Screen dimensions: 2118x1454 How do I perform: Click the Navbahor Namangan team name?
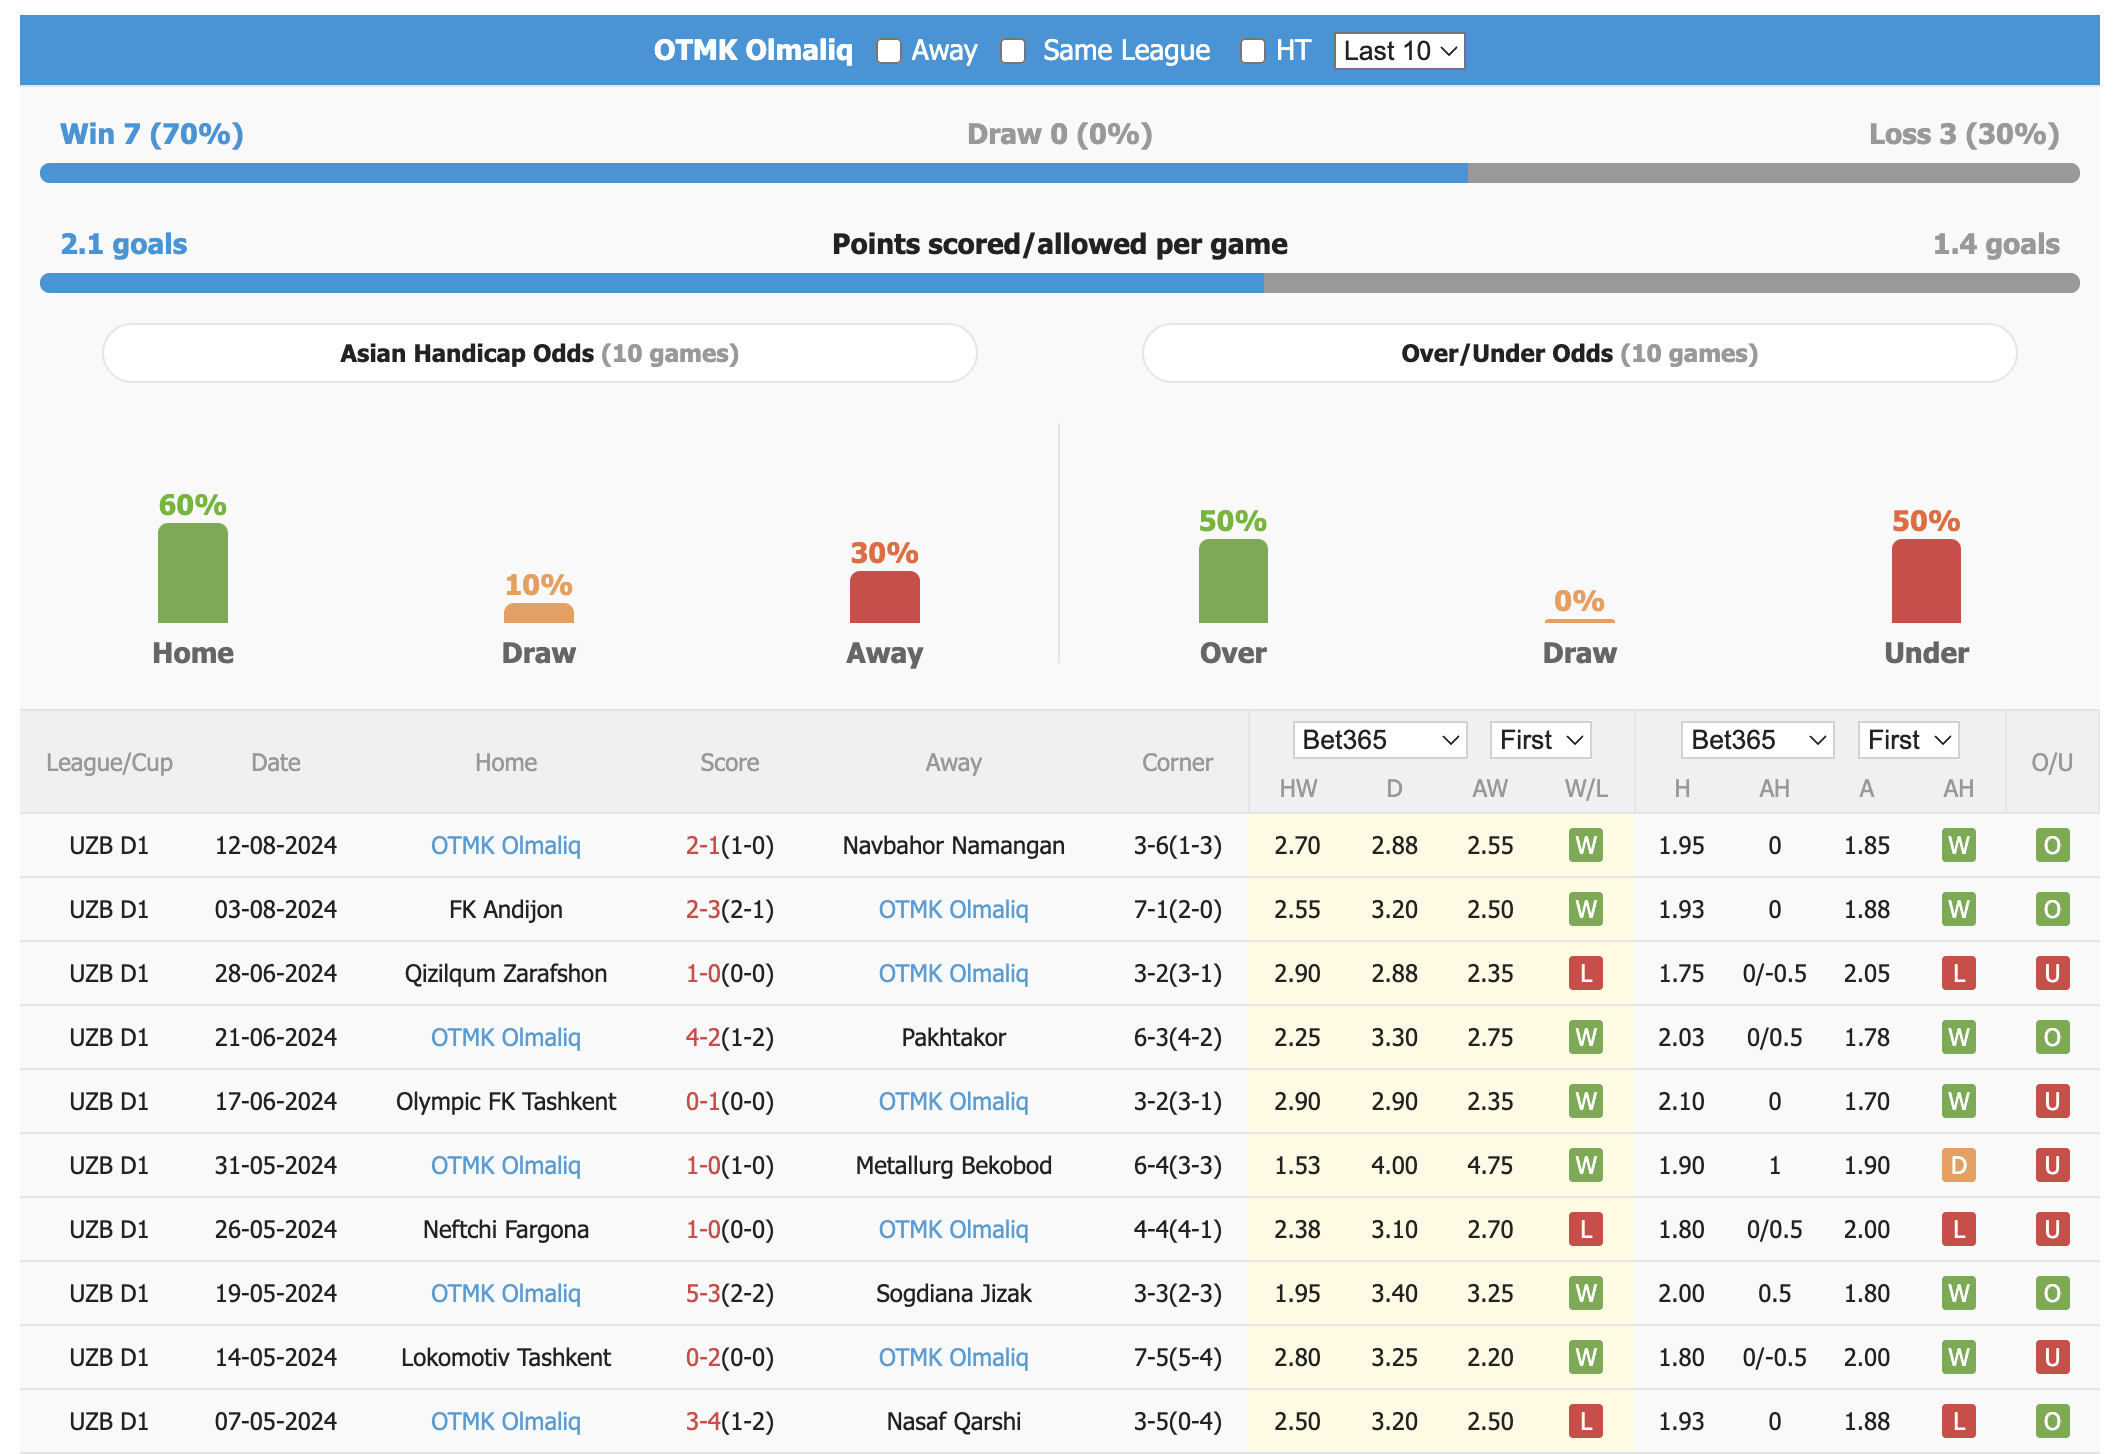[x=953, y=845]
